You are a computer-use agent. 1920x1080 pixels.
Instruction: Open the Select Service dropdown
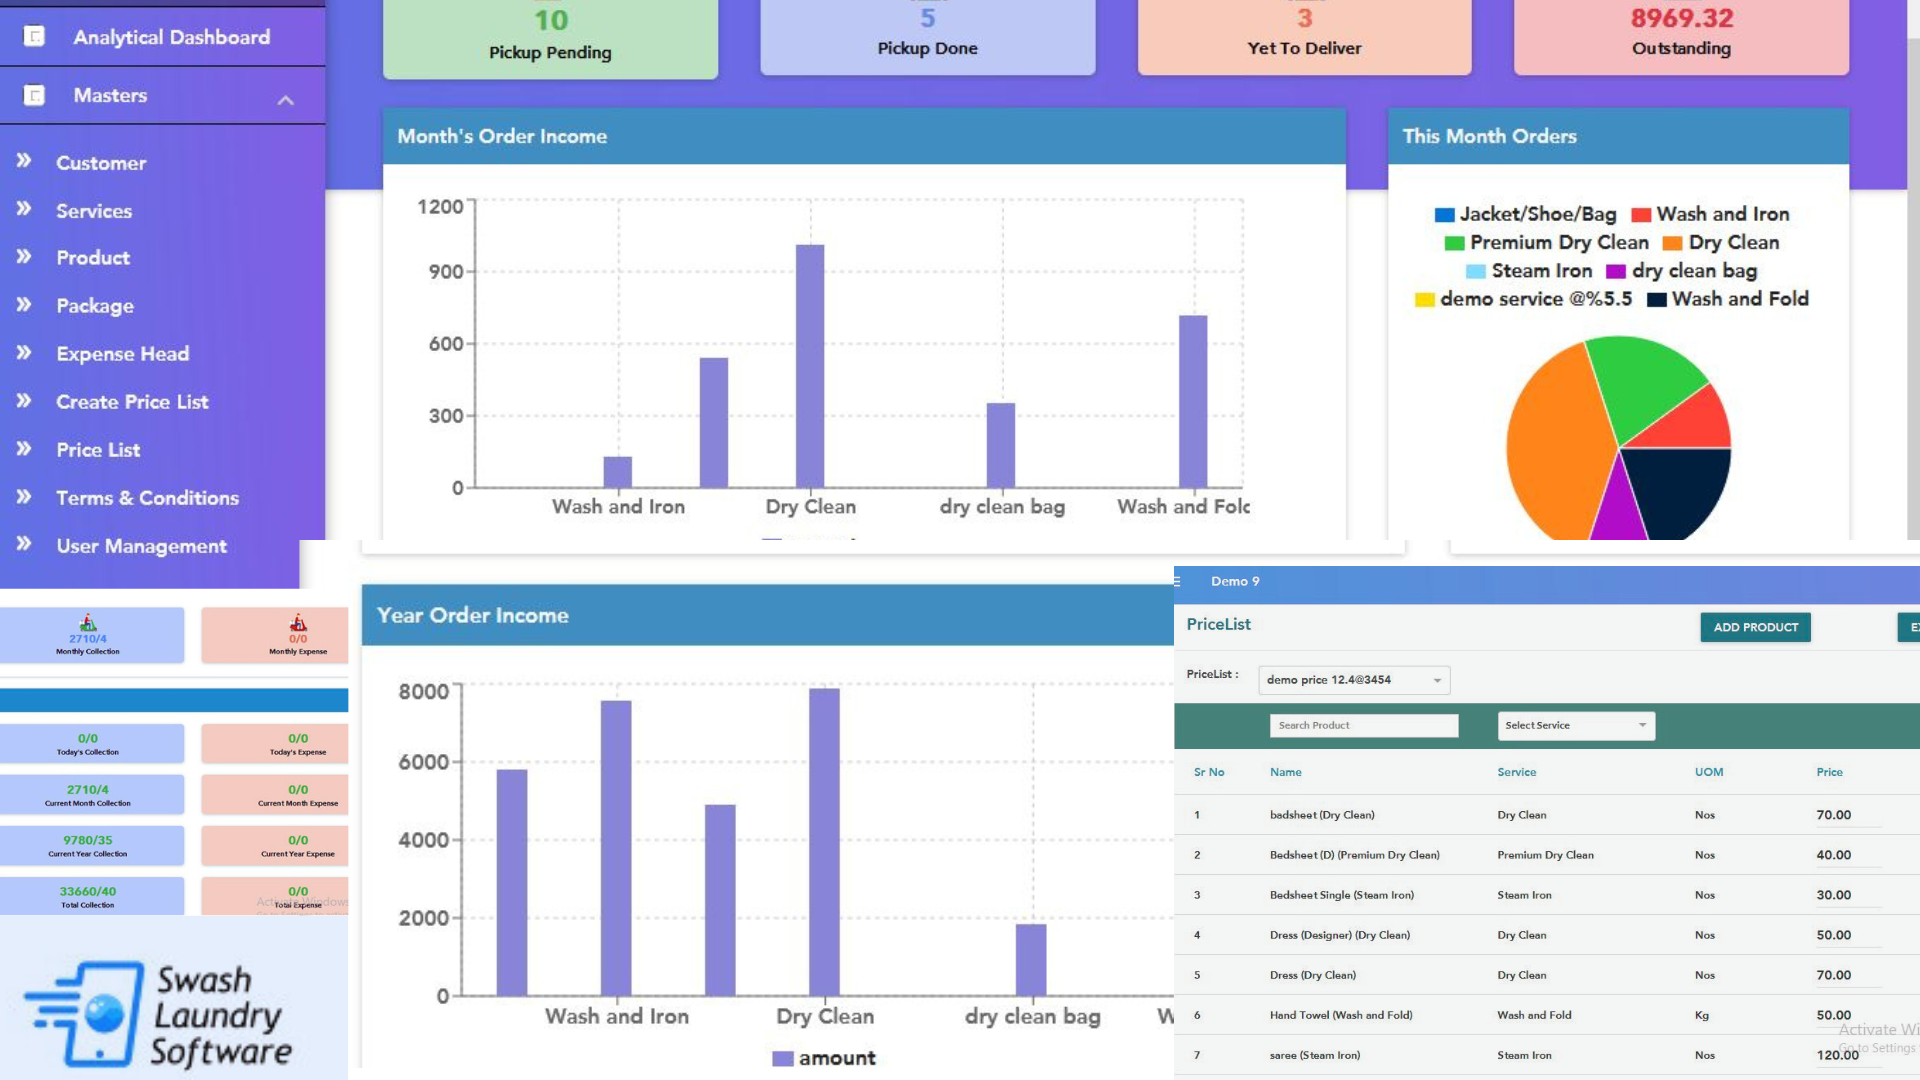click(x=1574, y=724)
